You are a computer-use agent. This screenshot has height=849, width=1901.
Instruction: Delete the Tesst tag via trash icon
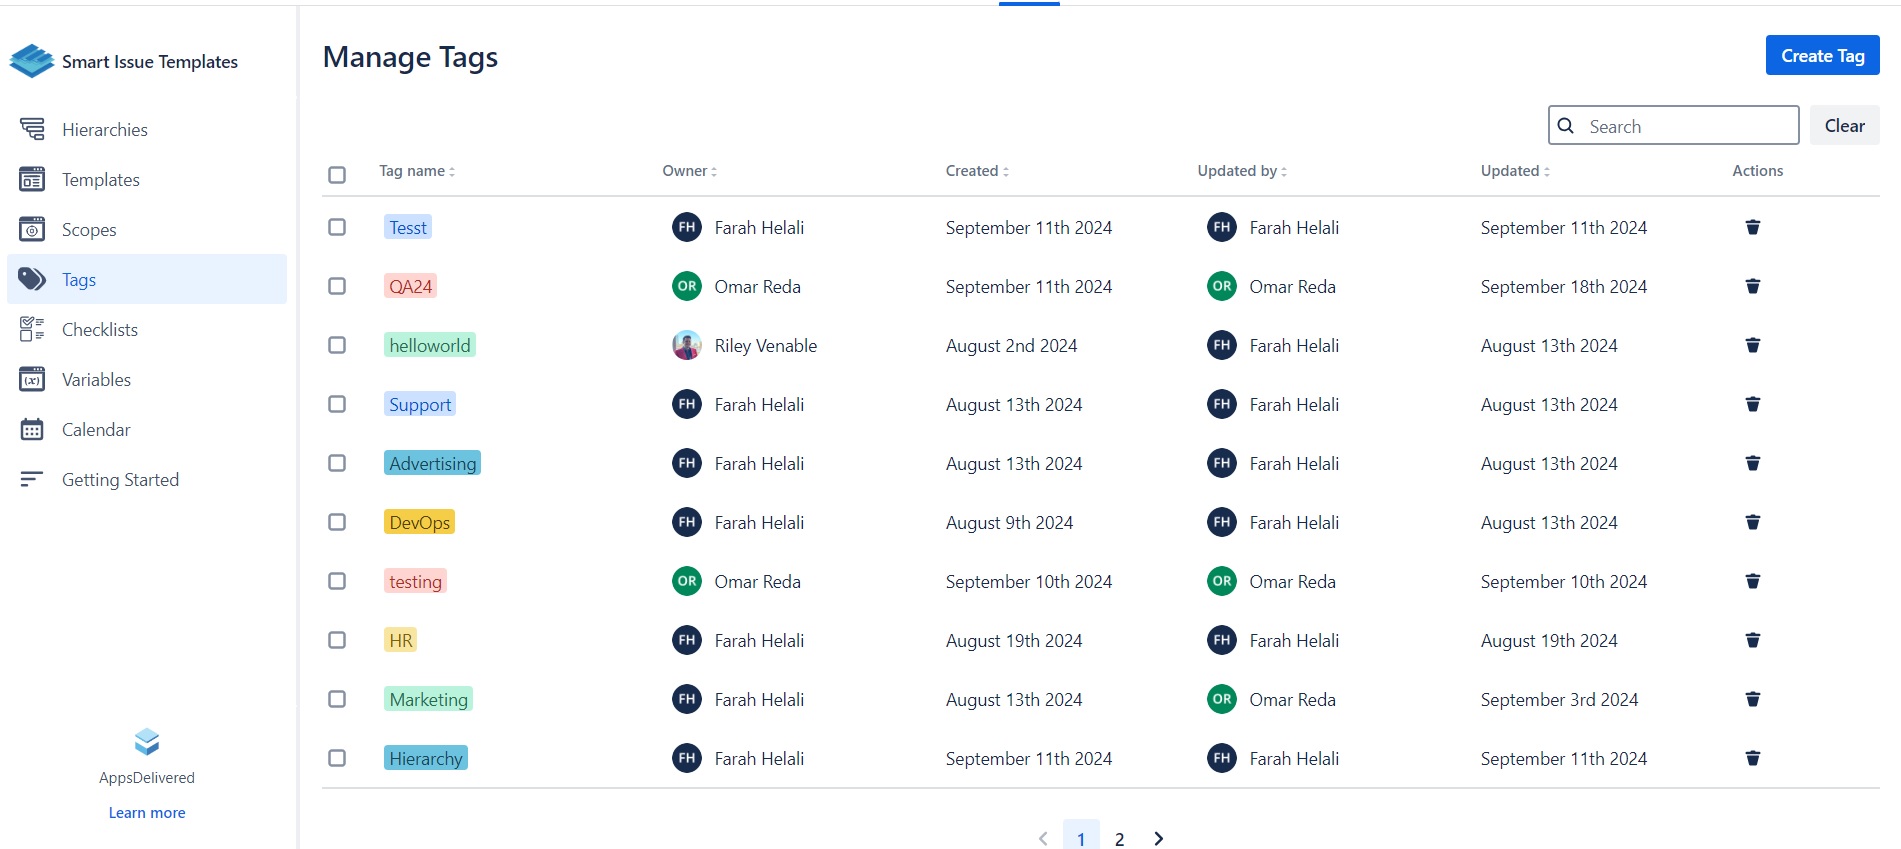pyautogui.click(x=1752, y=228)
